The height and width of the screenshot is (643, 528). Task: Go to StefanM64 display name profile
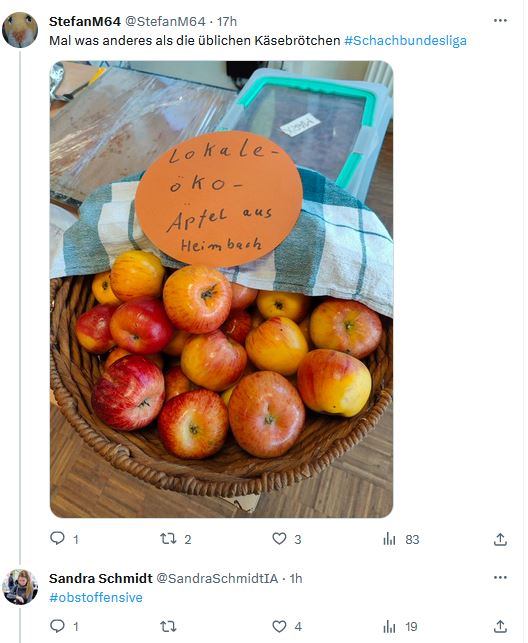(85, 21)
